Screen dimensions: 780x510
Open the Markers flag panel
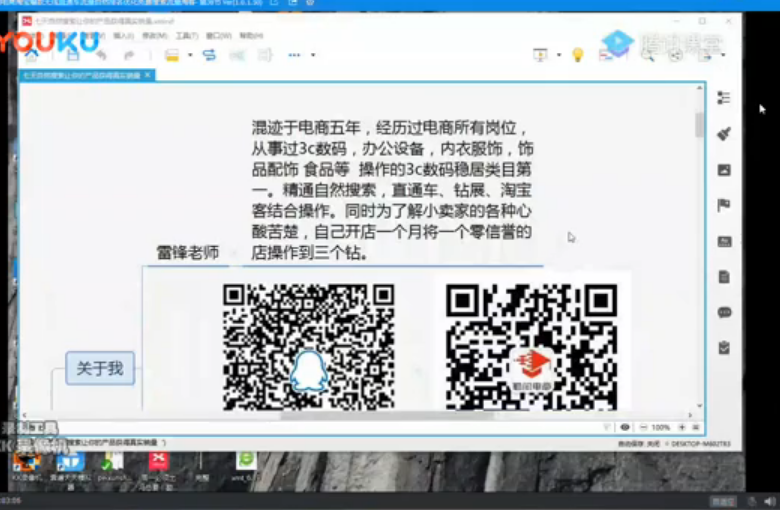click(x=724, y=205)
